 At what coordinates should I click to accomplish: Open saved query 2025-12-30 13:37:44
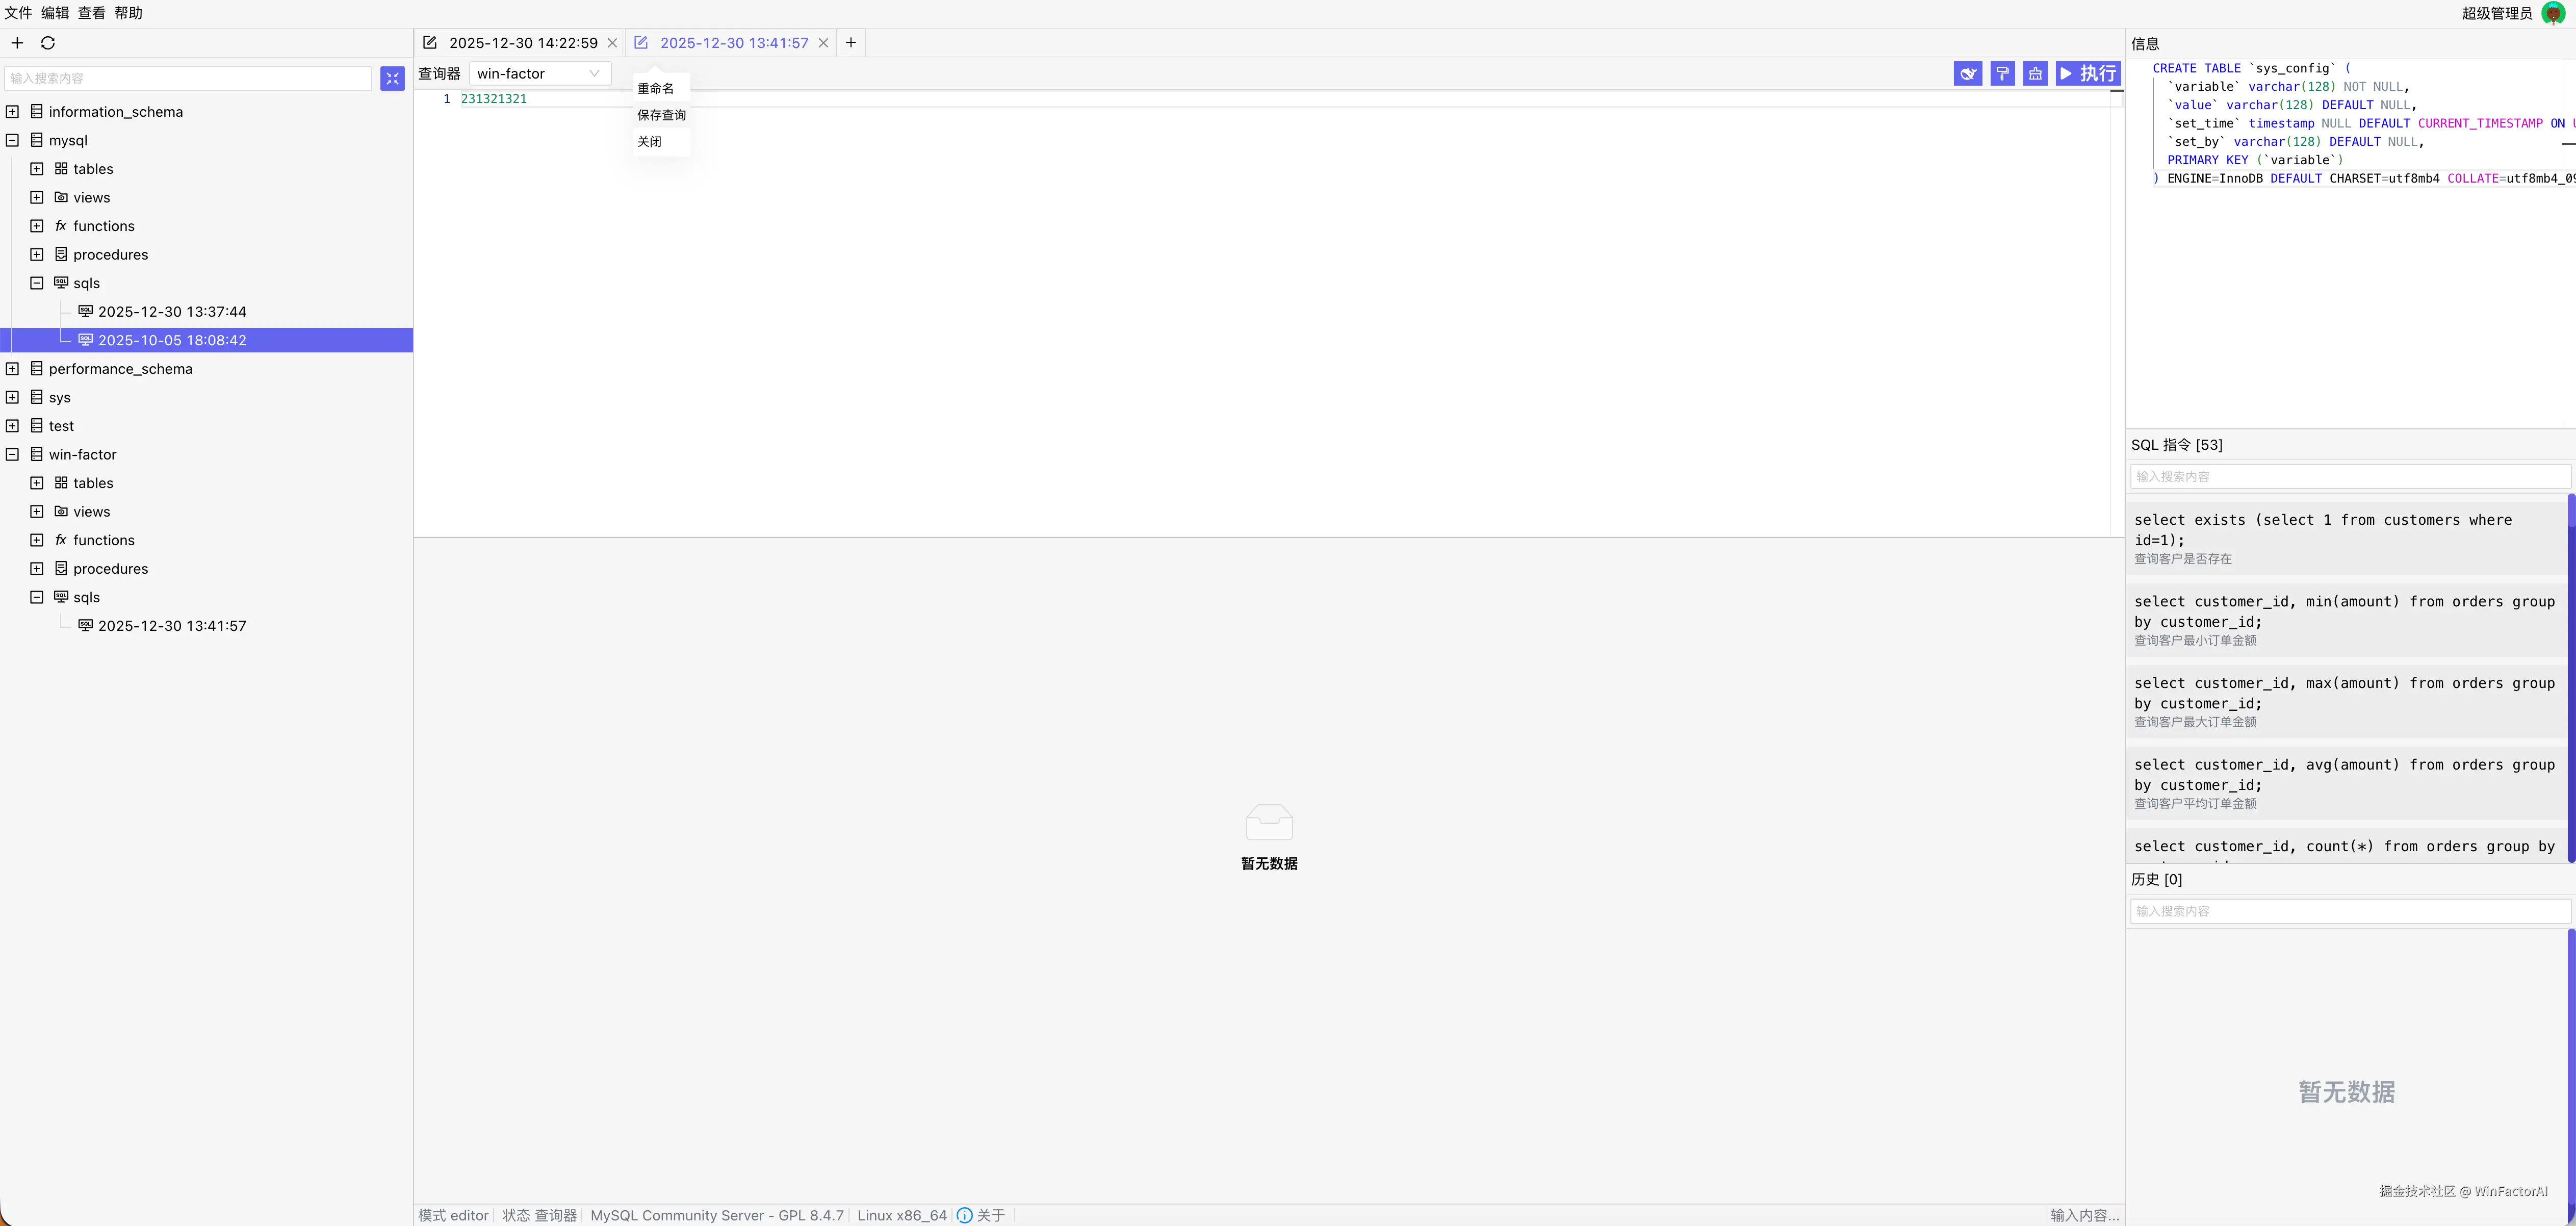coord(172,312)
